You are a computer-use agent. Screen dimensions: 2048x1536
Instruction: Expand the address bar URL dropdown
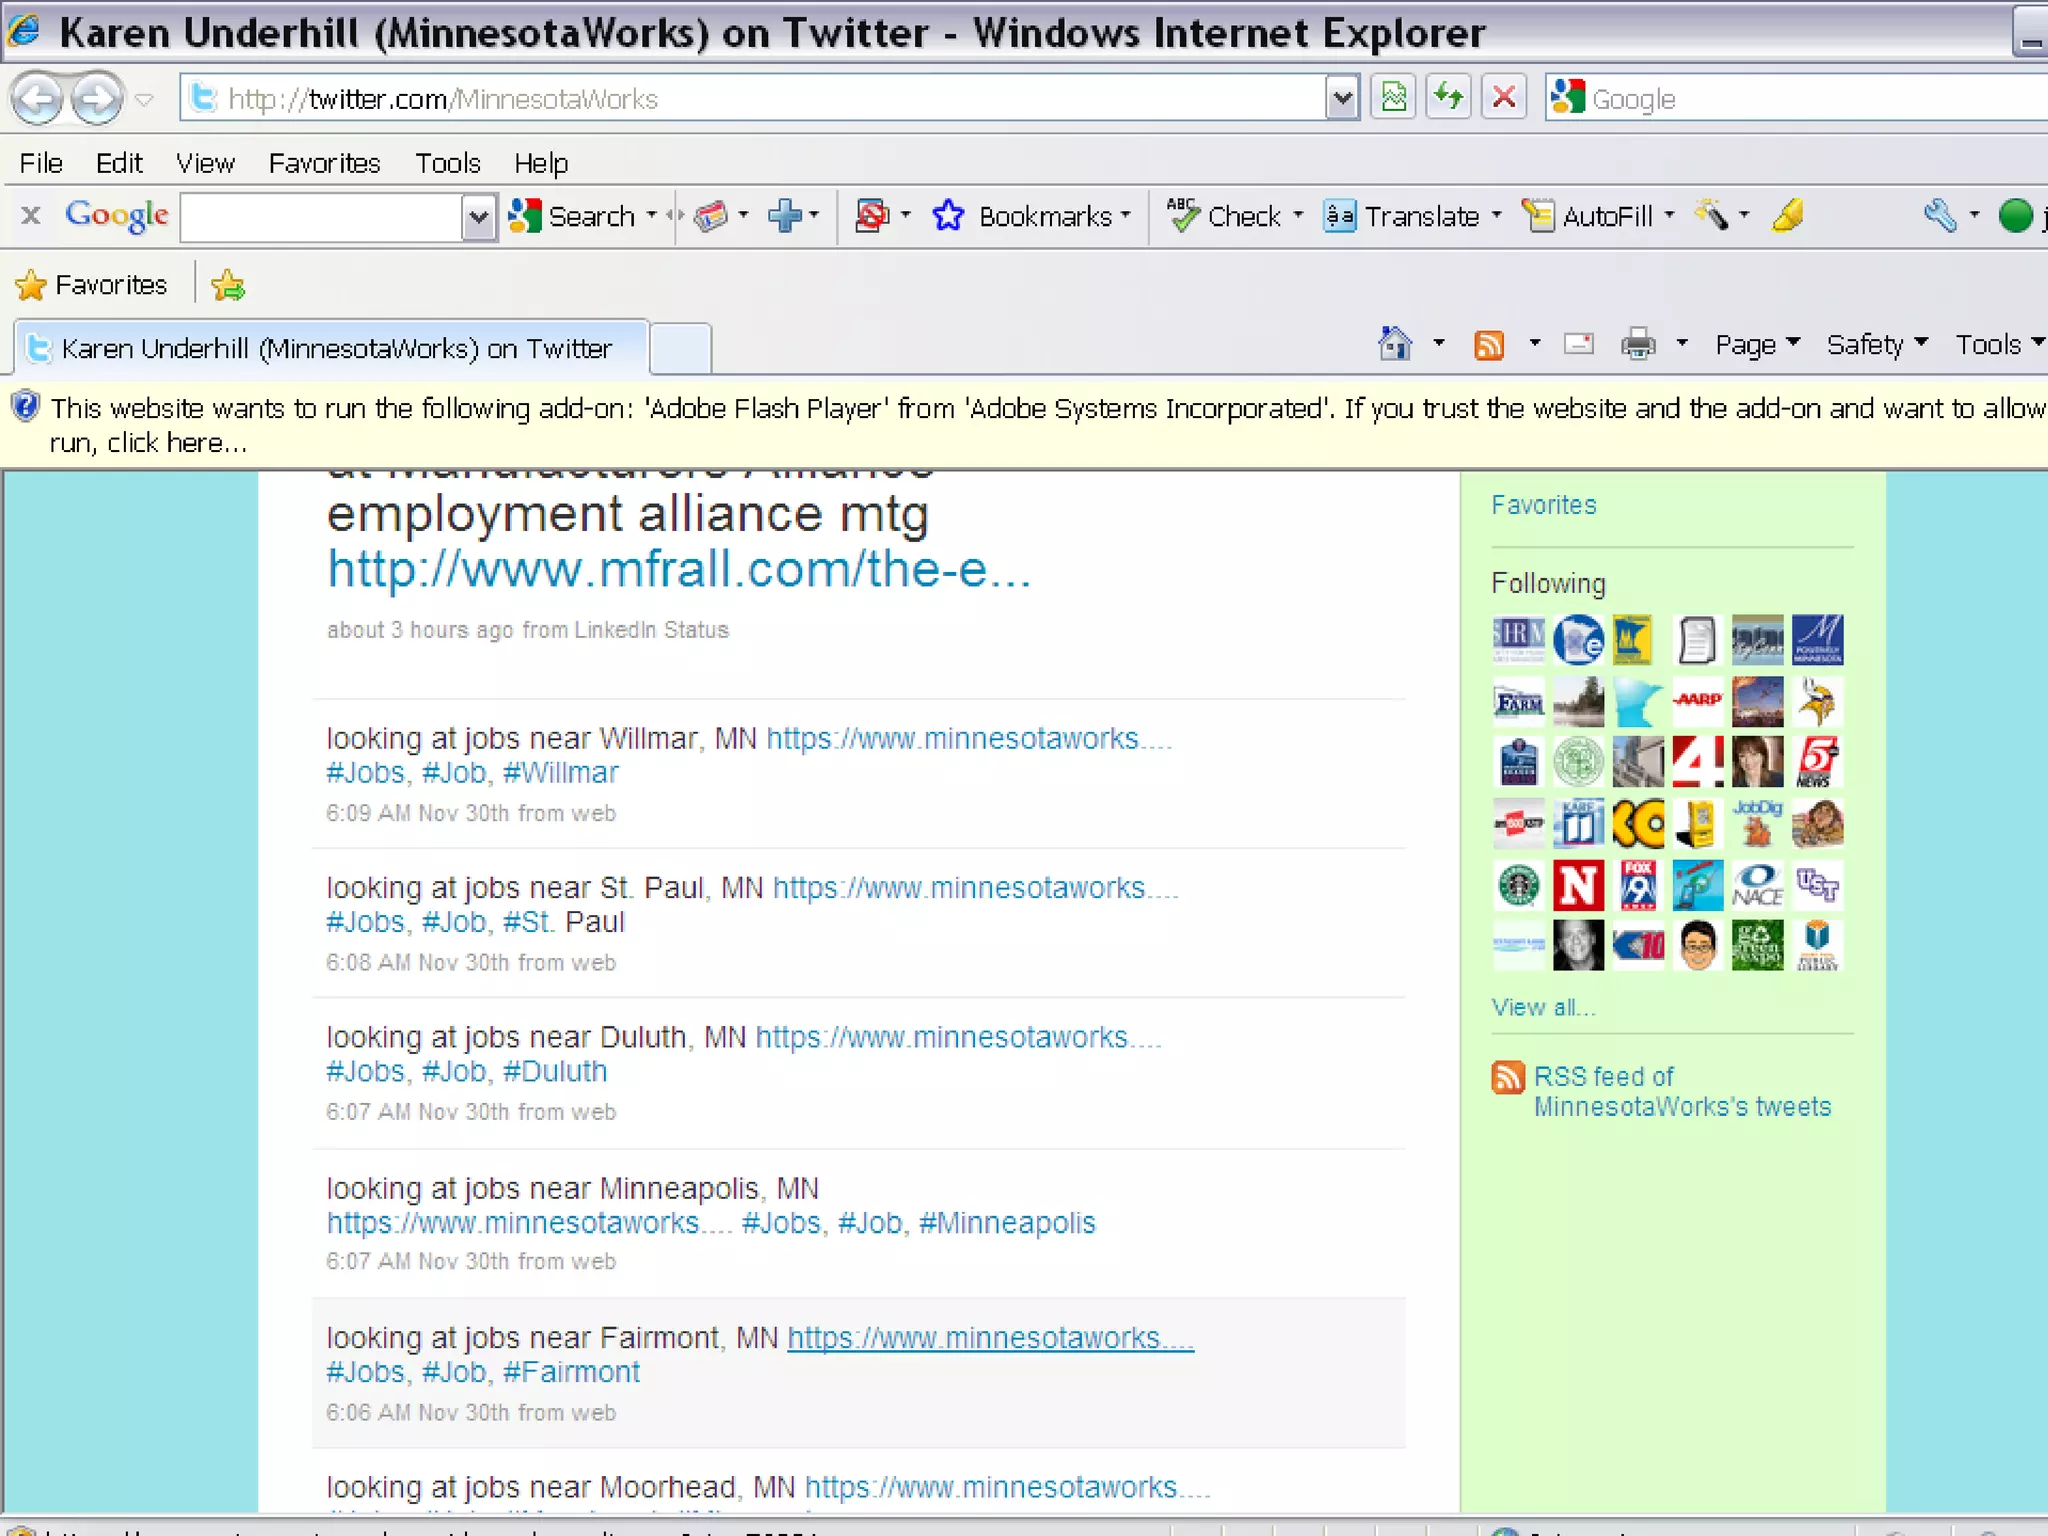tap(1342, 99)
